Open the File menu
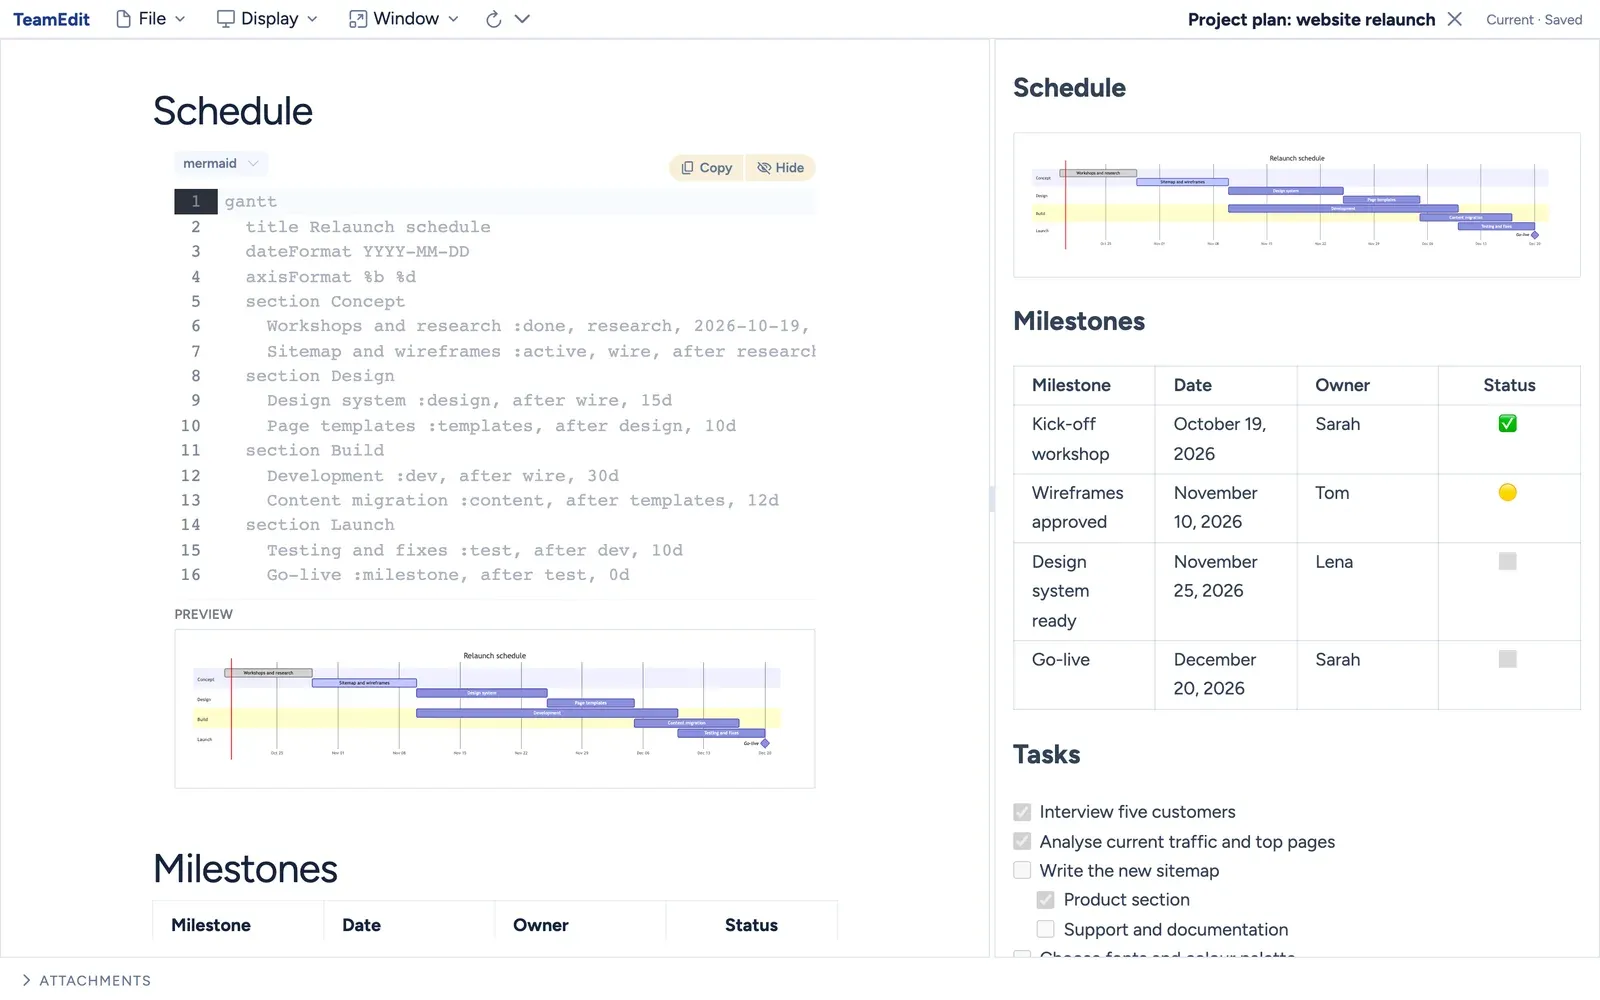 coord(151,19)
